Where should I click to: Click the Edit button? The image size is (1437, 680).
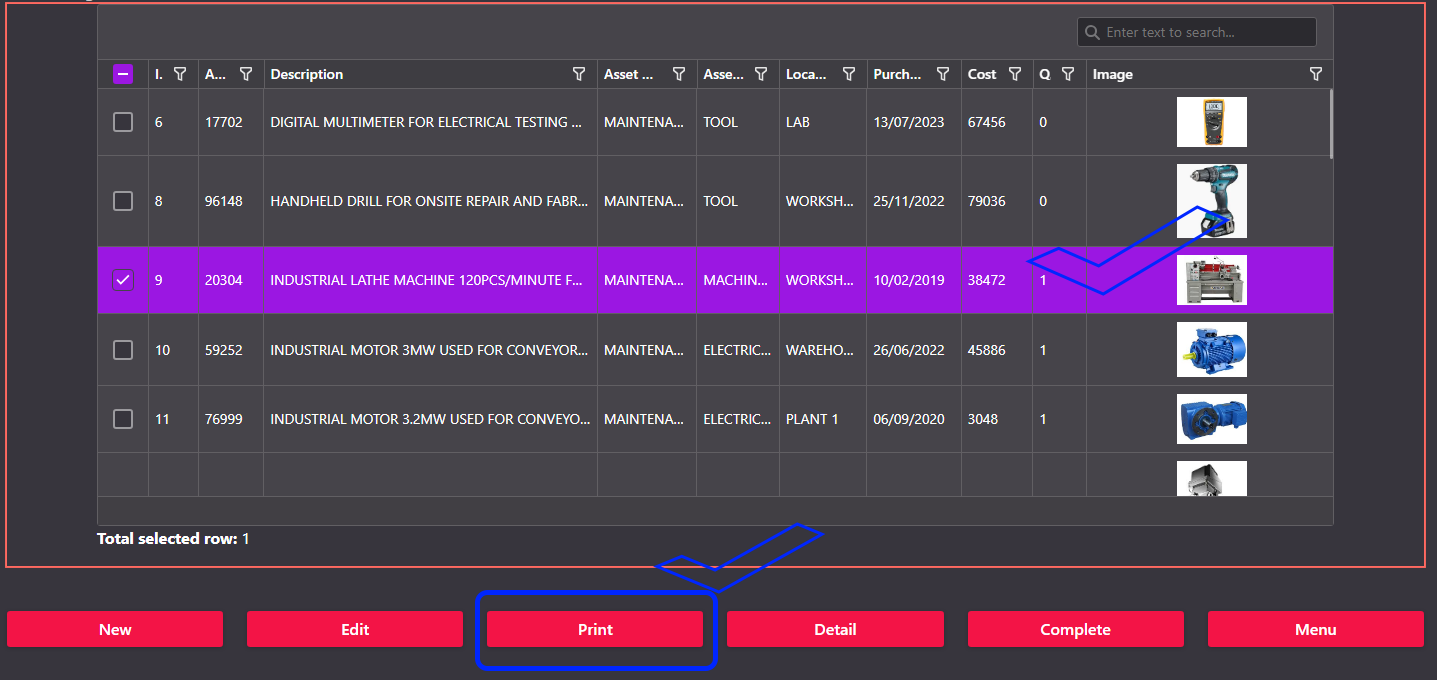pos(355,629)
